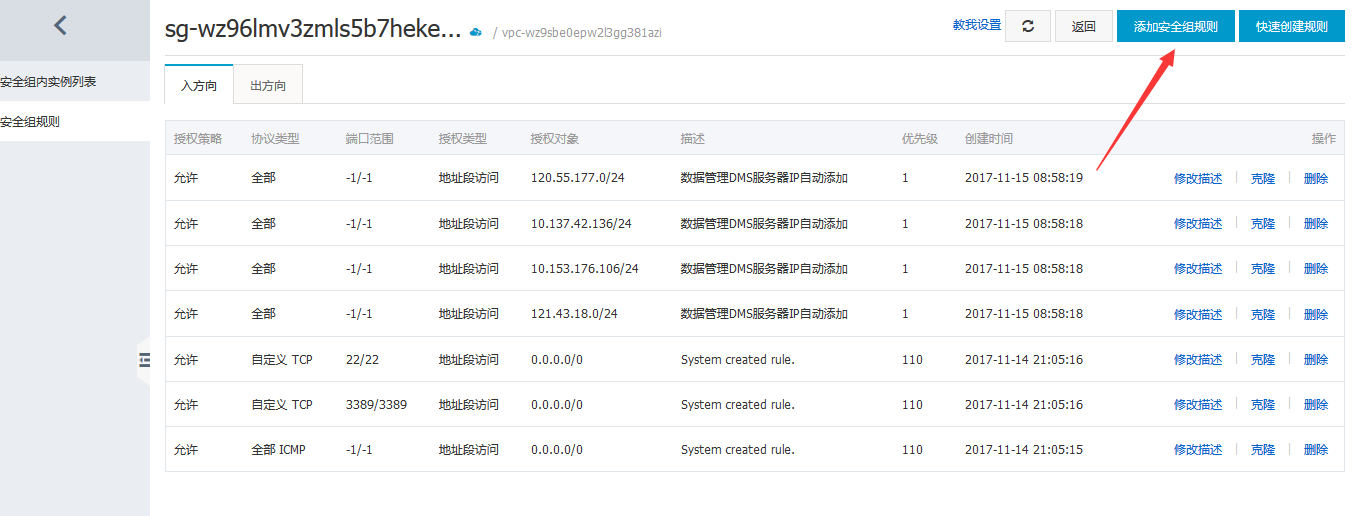Click 删除 for 10.153.176.106/24 rule
Image resolution: width=1357 pixels, height=516 pixels.
(1316, 268)
